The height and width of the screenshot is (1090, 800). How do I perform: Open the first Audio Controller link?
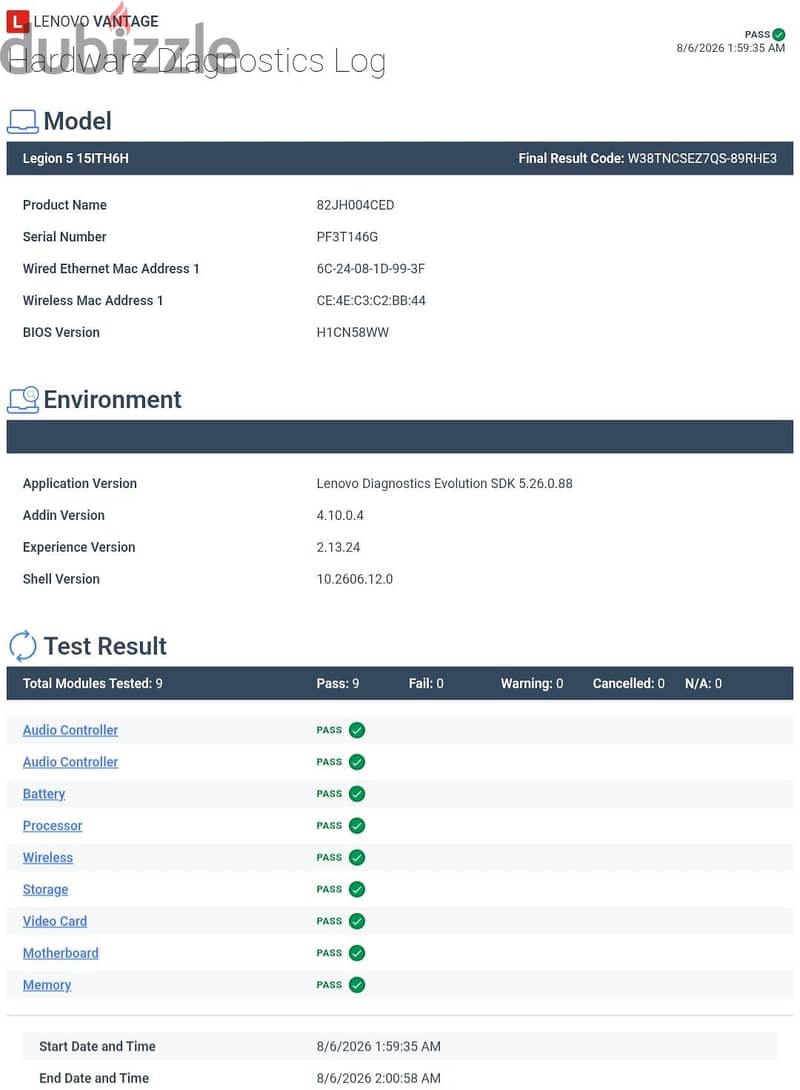70,730
